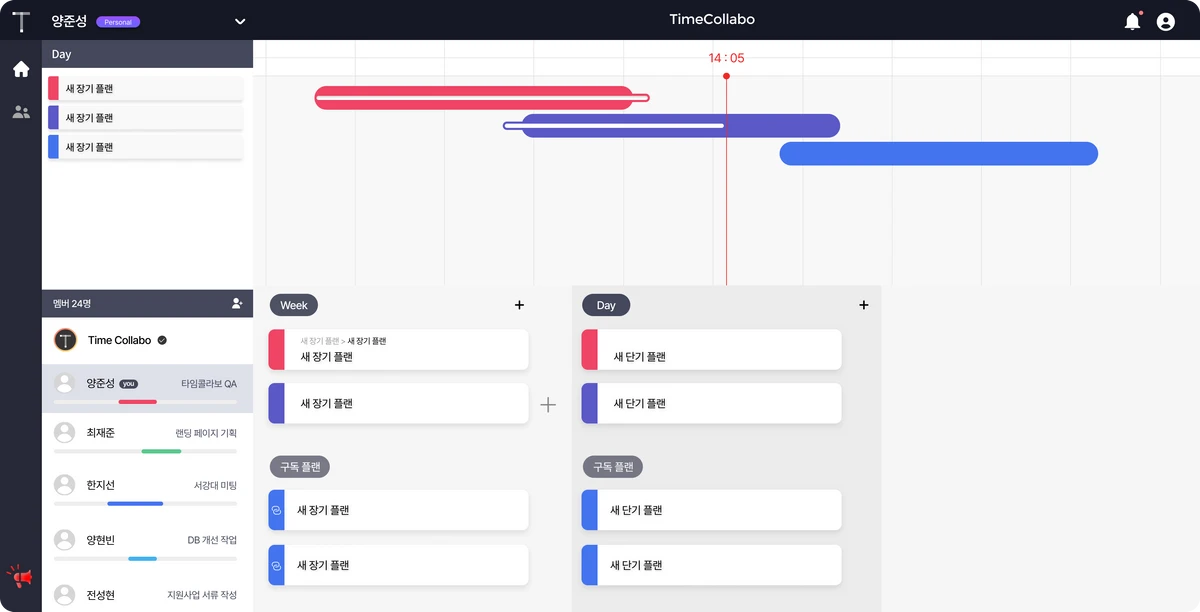Select the purple 새 장기 플랜 list item
The image size is (1200, 612).
click(145, 118)
